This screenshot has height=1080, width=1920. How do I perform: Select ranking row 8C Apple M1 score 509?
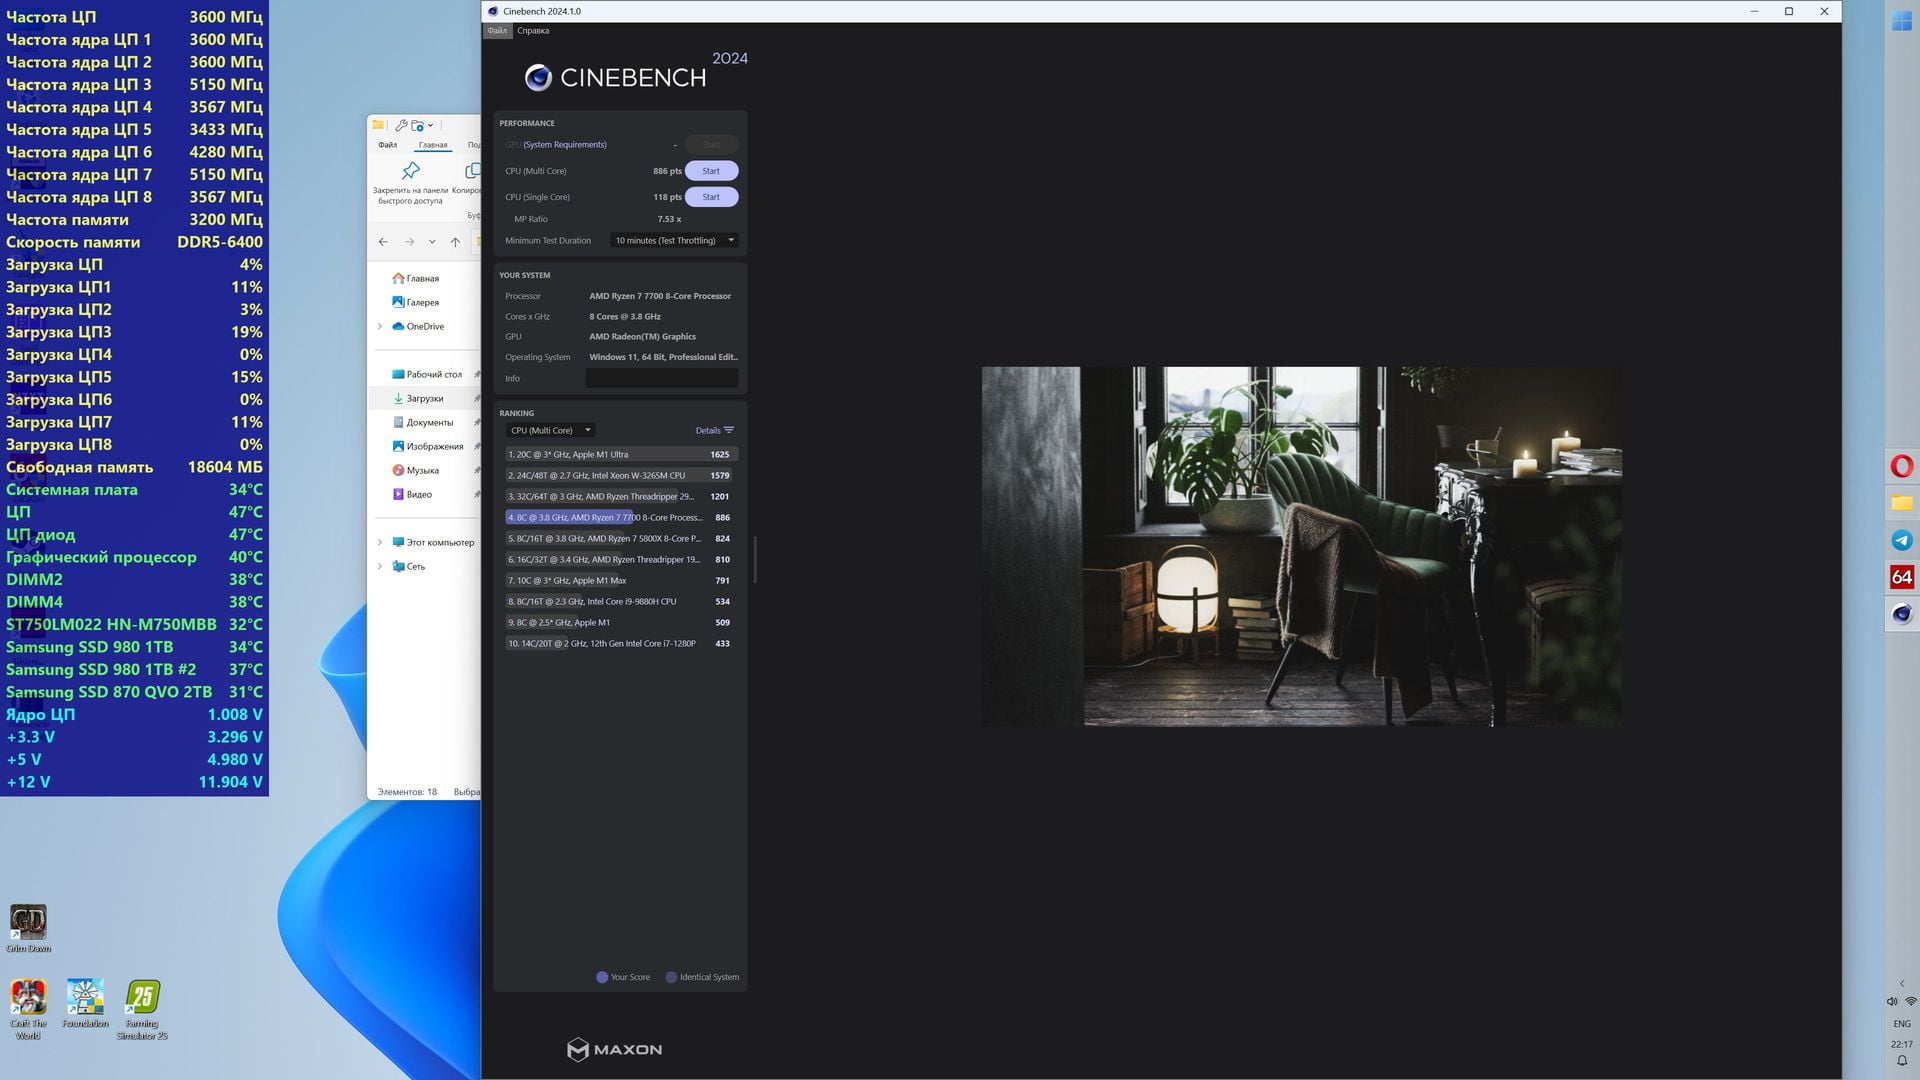(x=621, y=623)
